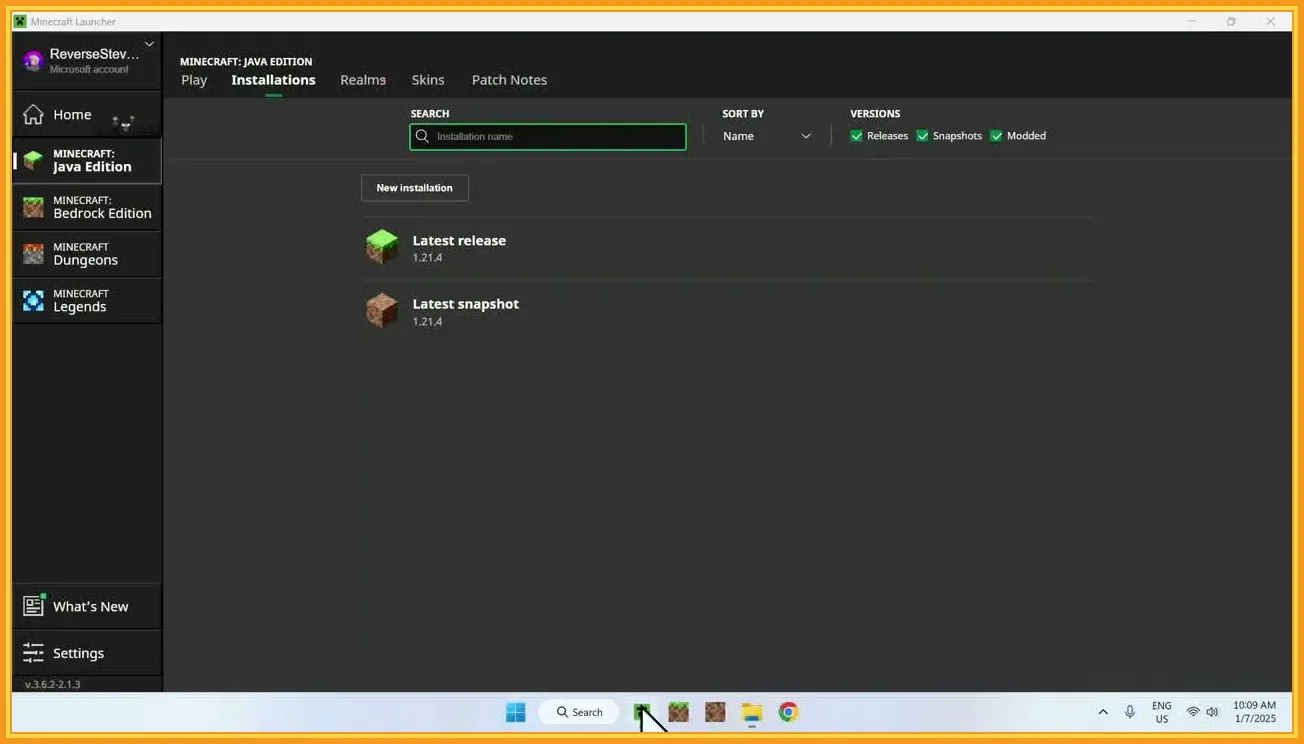Choose Minecraft Legends in sidebar
This screenshot has width=1304, height=744.
[x=87, y=301]
